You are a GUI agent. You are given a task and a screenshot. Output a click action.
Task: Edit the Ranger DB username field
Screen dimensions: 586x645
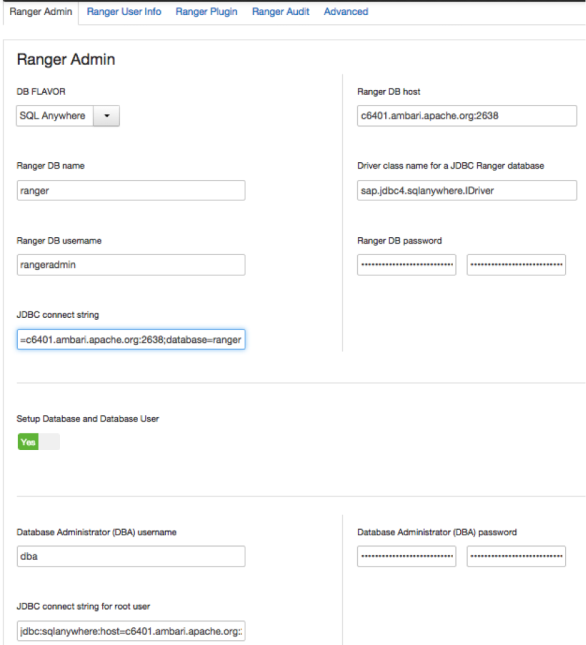pyautogui.click(x=131, y=265)
